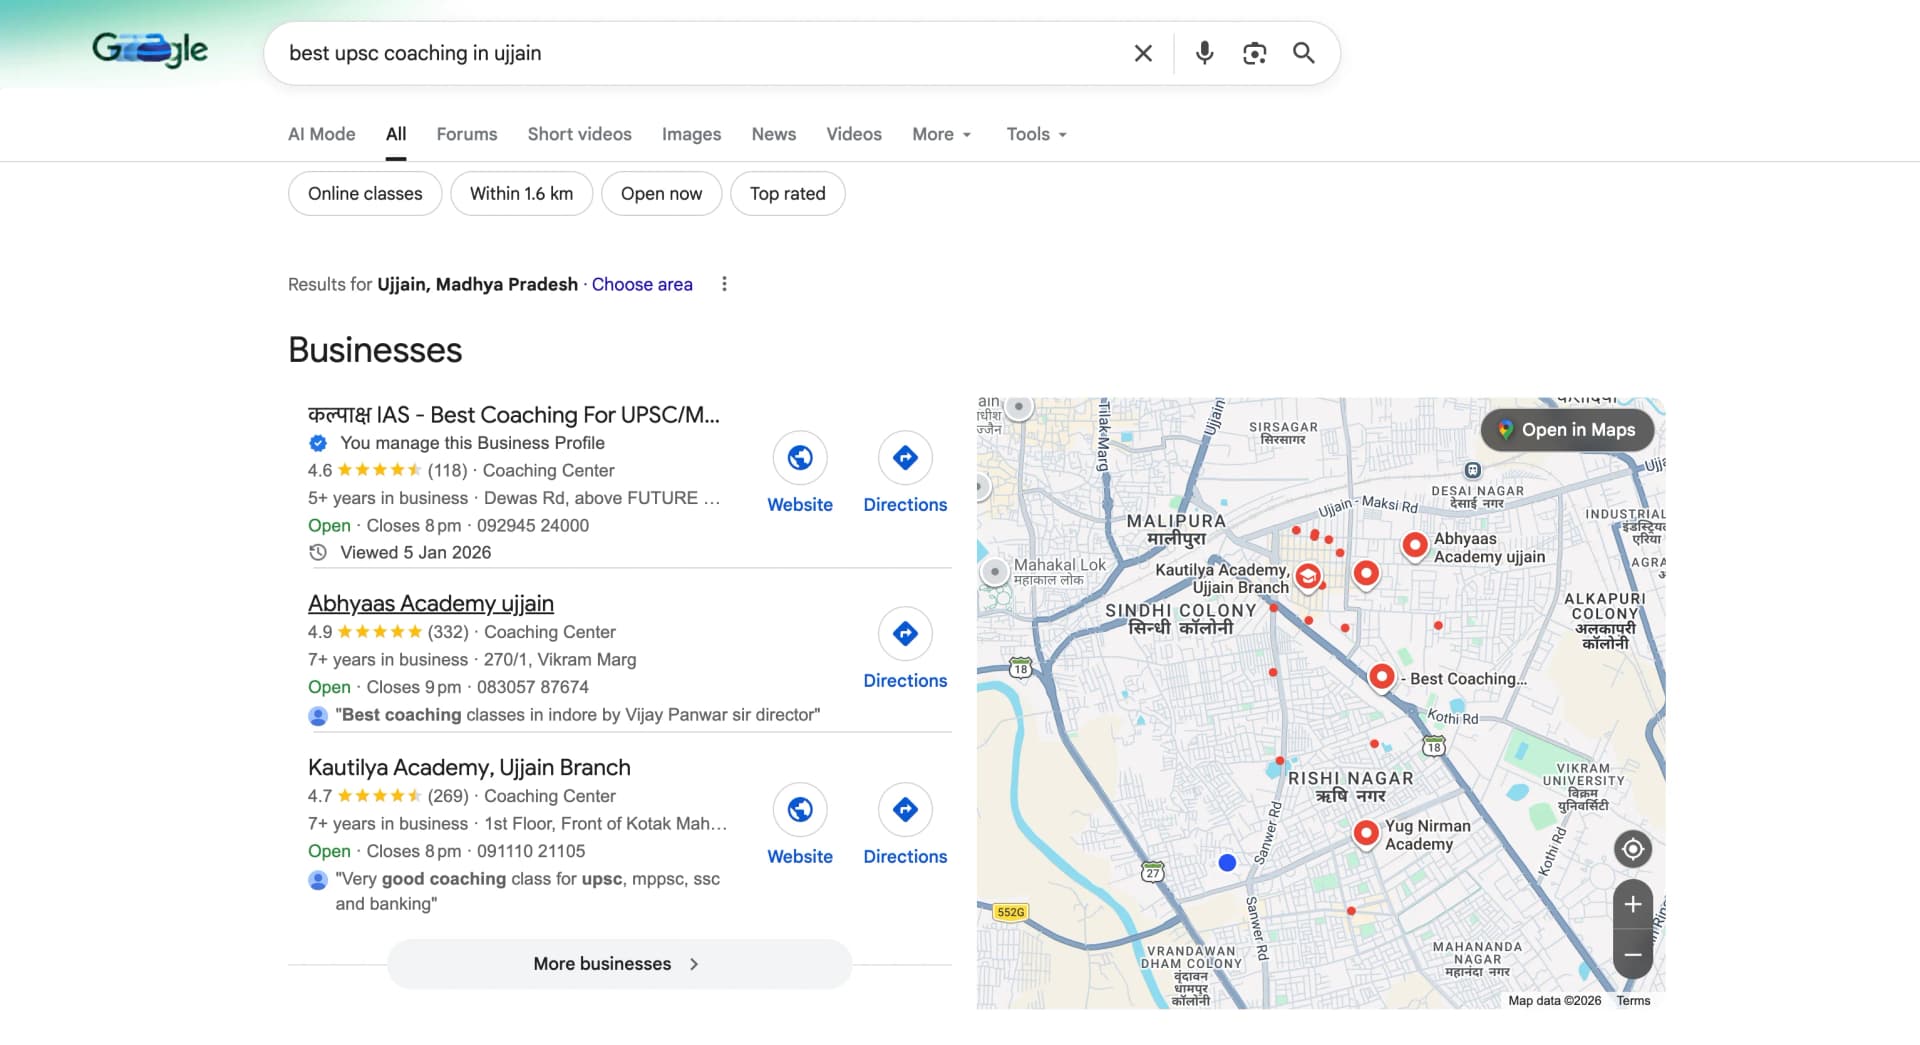
Task: Click the 'Businesses' heading
Action: point(375,350)
